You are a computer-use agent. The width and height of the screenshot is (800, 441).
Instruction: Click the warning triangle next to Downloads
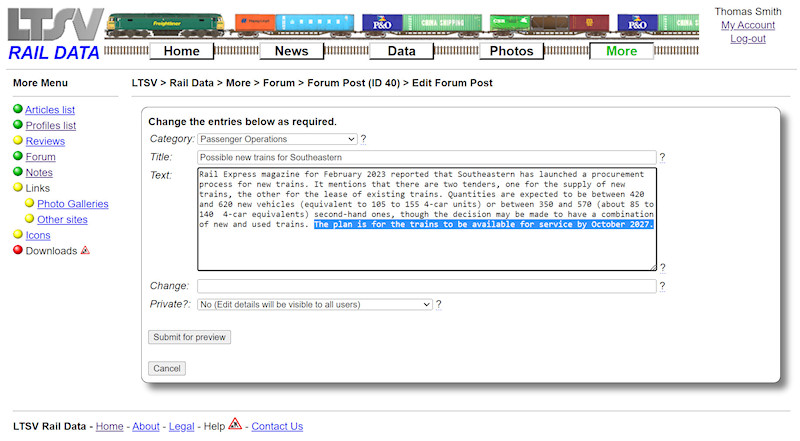[85, 250]
